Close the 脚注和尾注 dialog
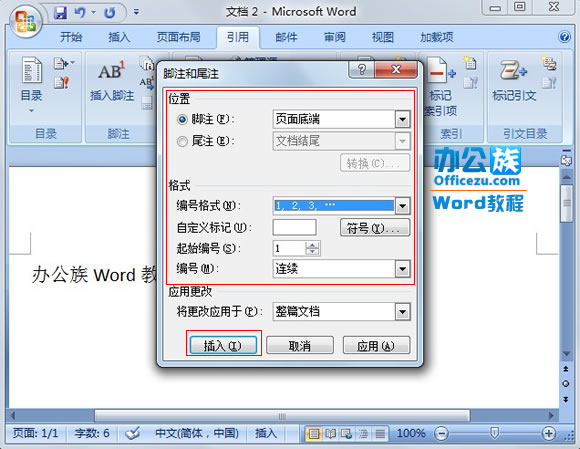 (x=396, y=70)
